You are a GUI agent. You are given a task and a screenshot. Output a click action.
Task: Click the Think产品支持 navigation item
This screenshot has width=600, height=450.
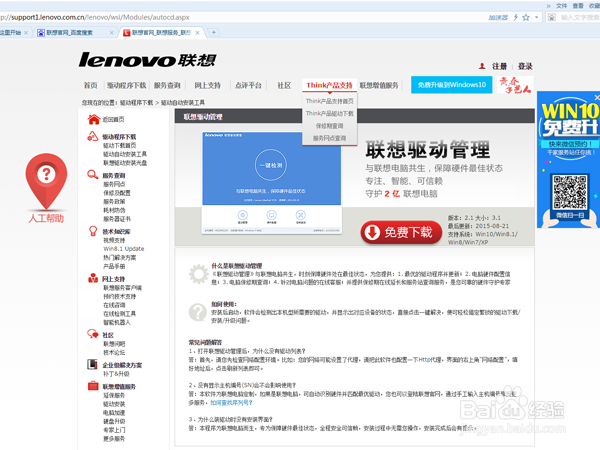click(x=329, y=85)
